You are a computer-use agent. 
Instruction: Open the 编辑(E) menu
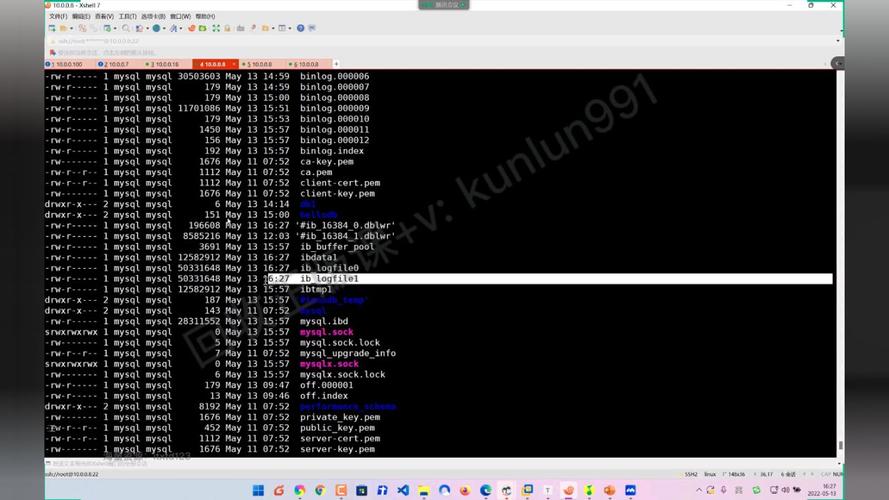point(81,16)
